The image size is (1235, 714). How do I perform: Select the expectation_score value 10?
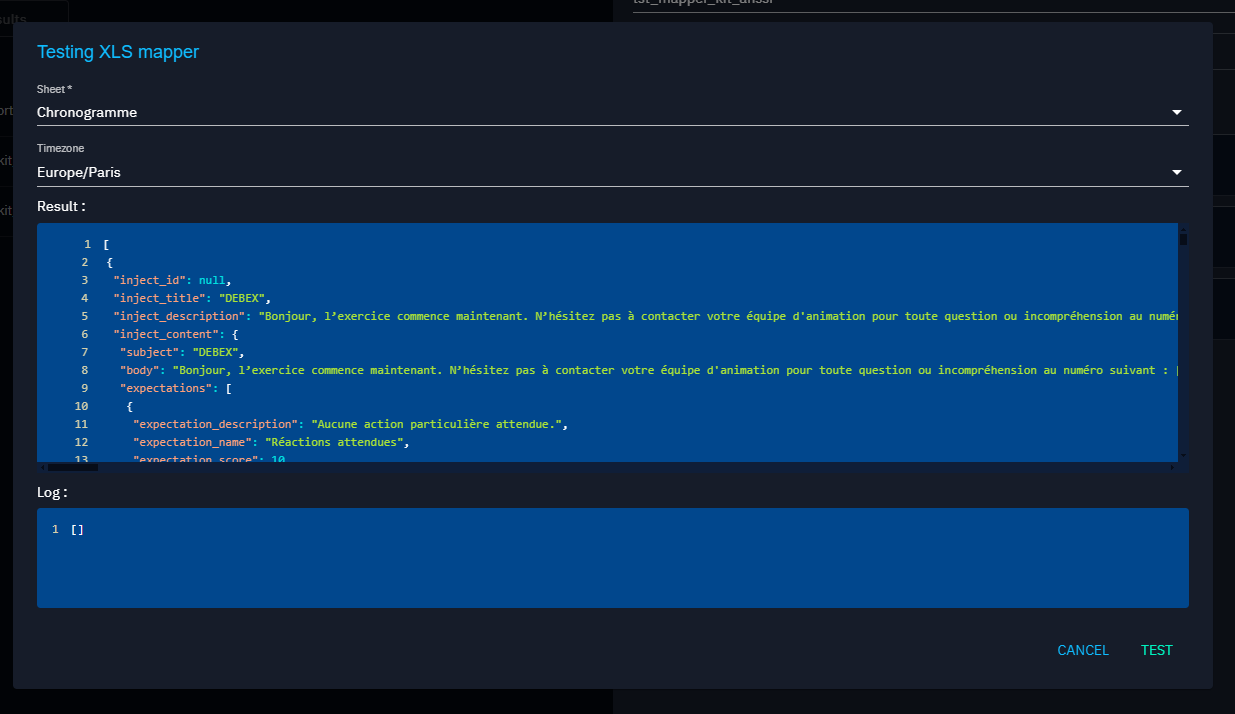pyautogui.click(x=280, y=459)
